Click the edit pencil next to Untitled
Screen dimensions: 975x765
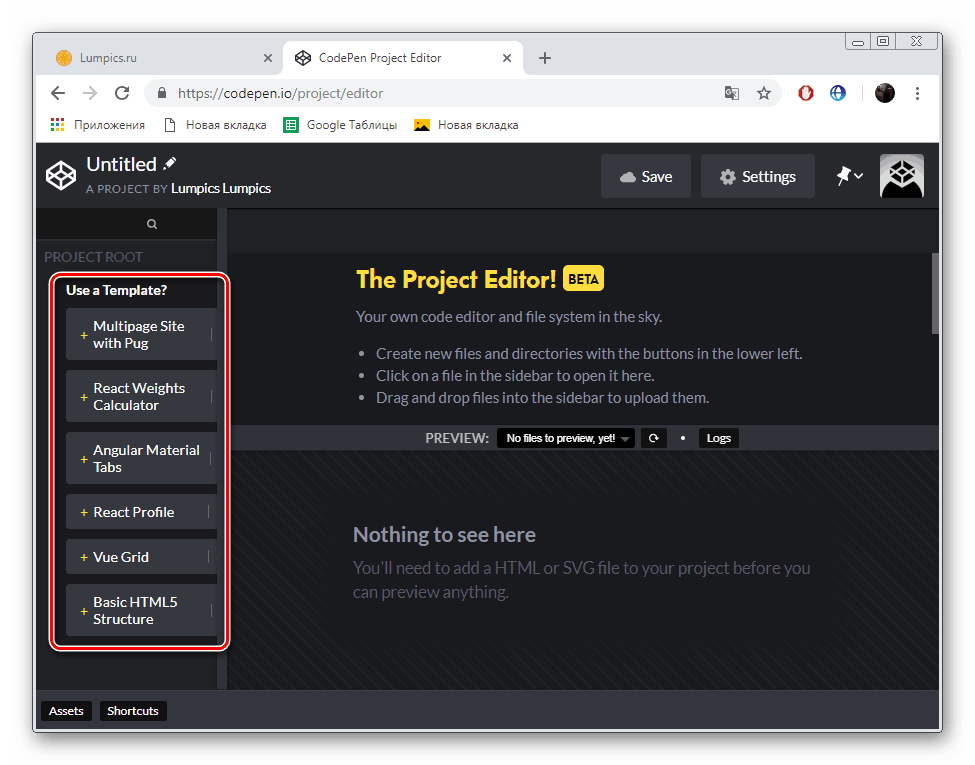click(169, 163)
